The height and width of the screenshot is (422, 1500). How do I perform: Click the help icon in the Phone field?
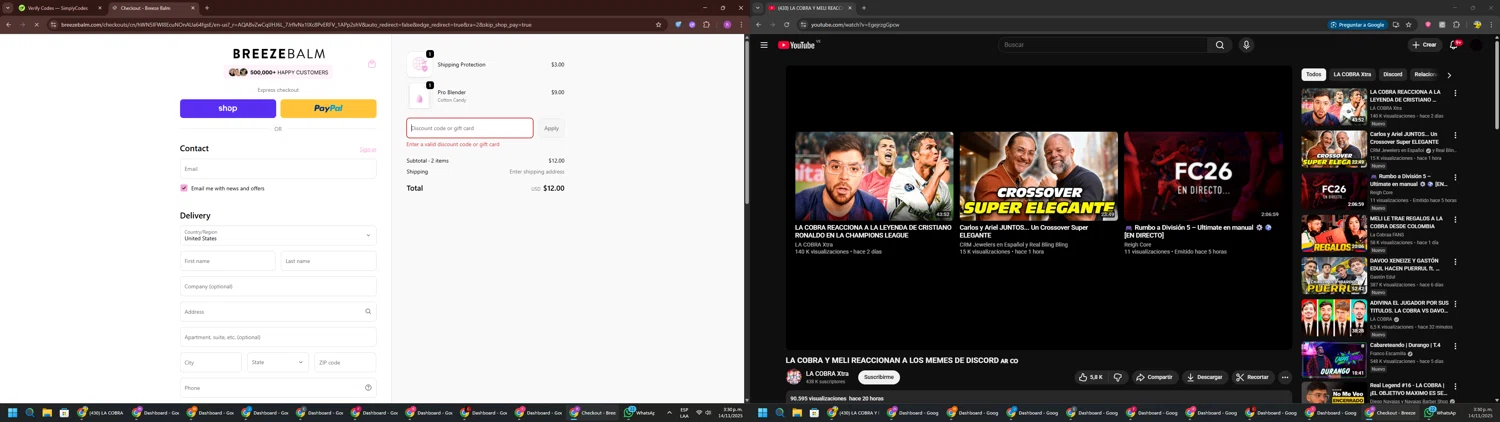coord(368,388)
